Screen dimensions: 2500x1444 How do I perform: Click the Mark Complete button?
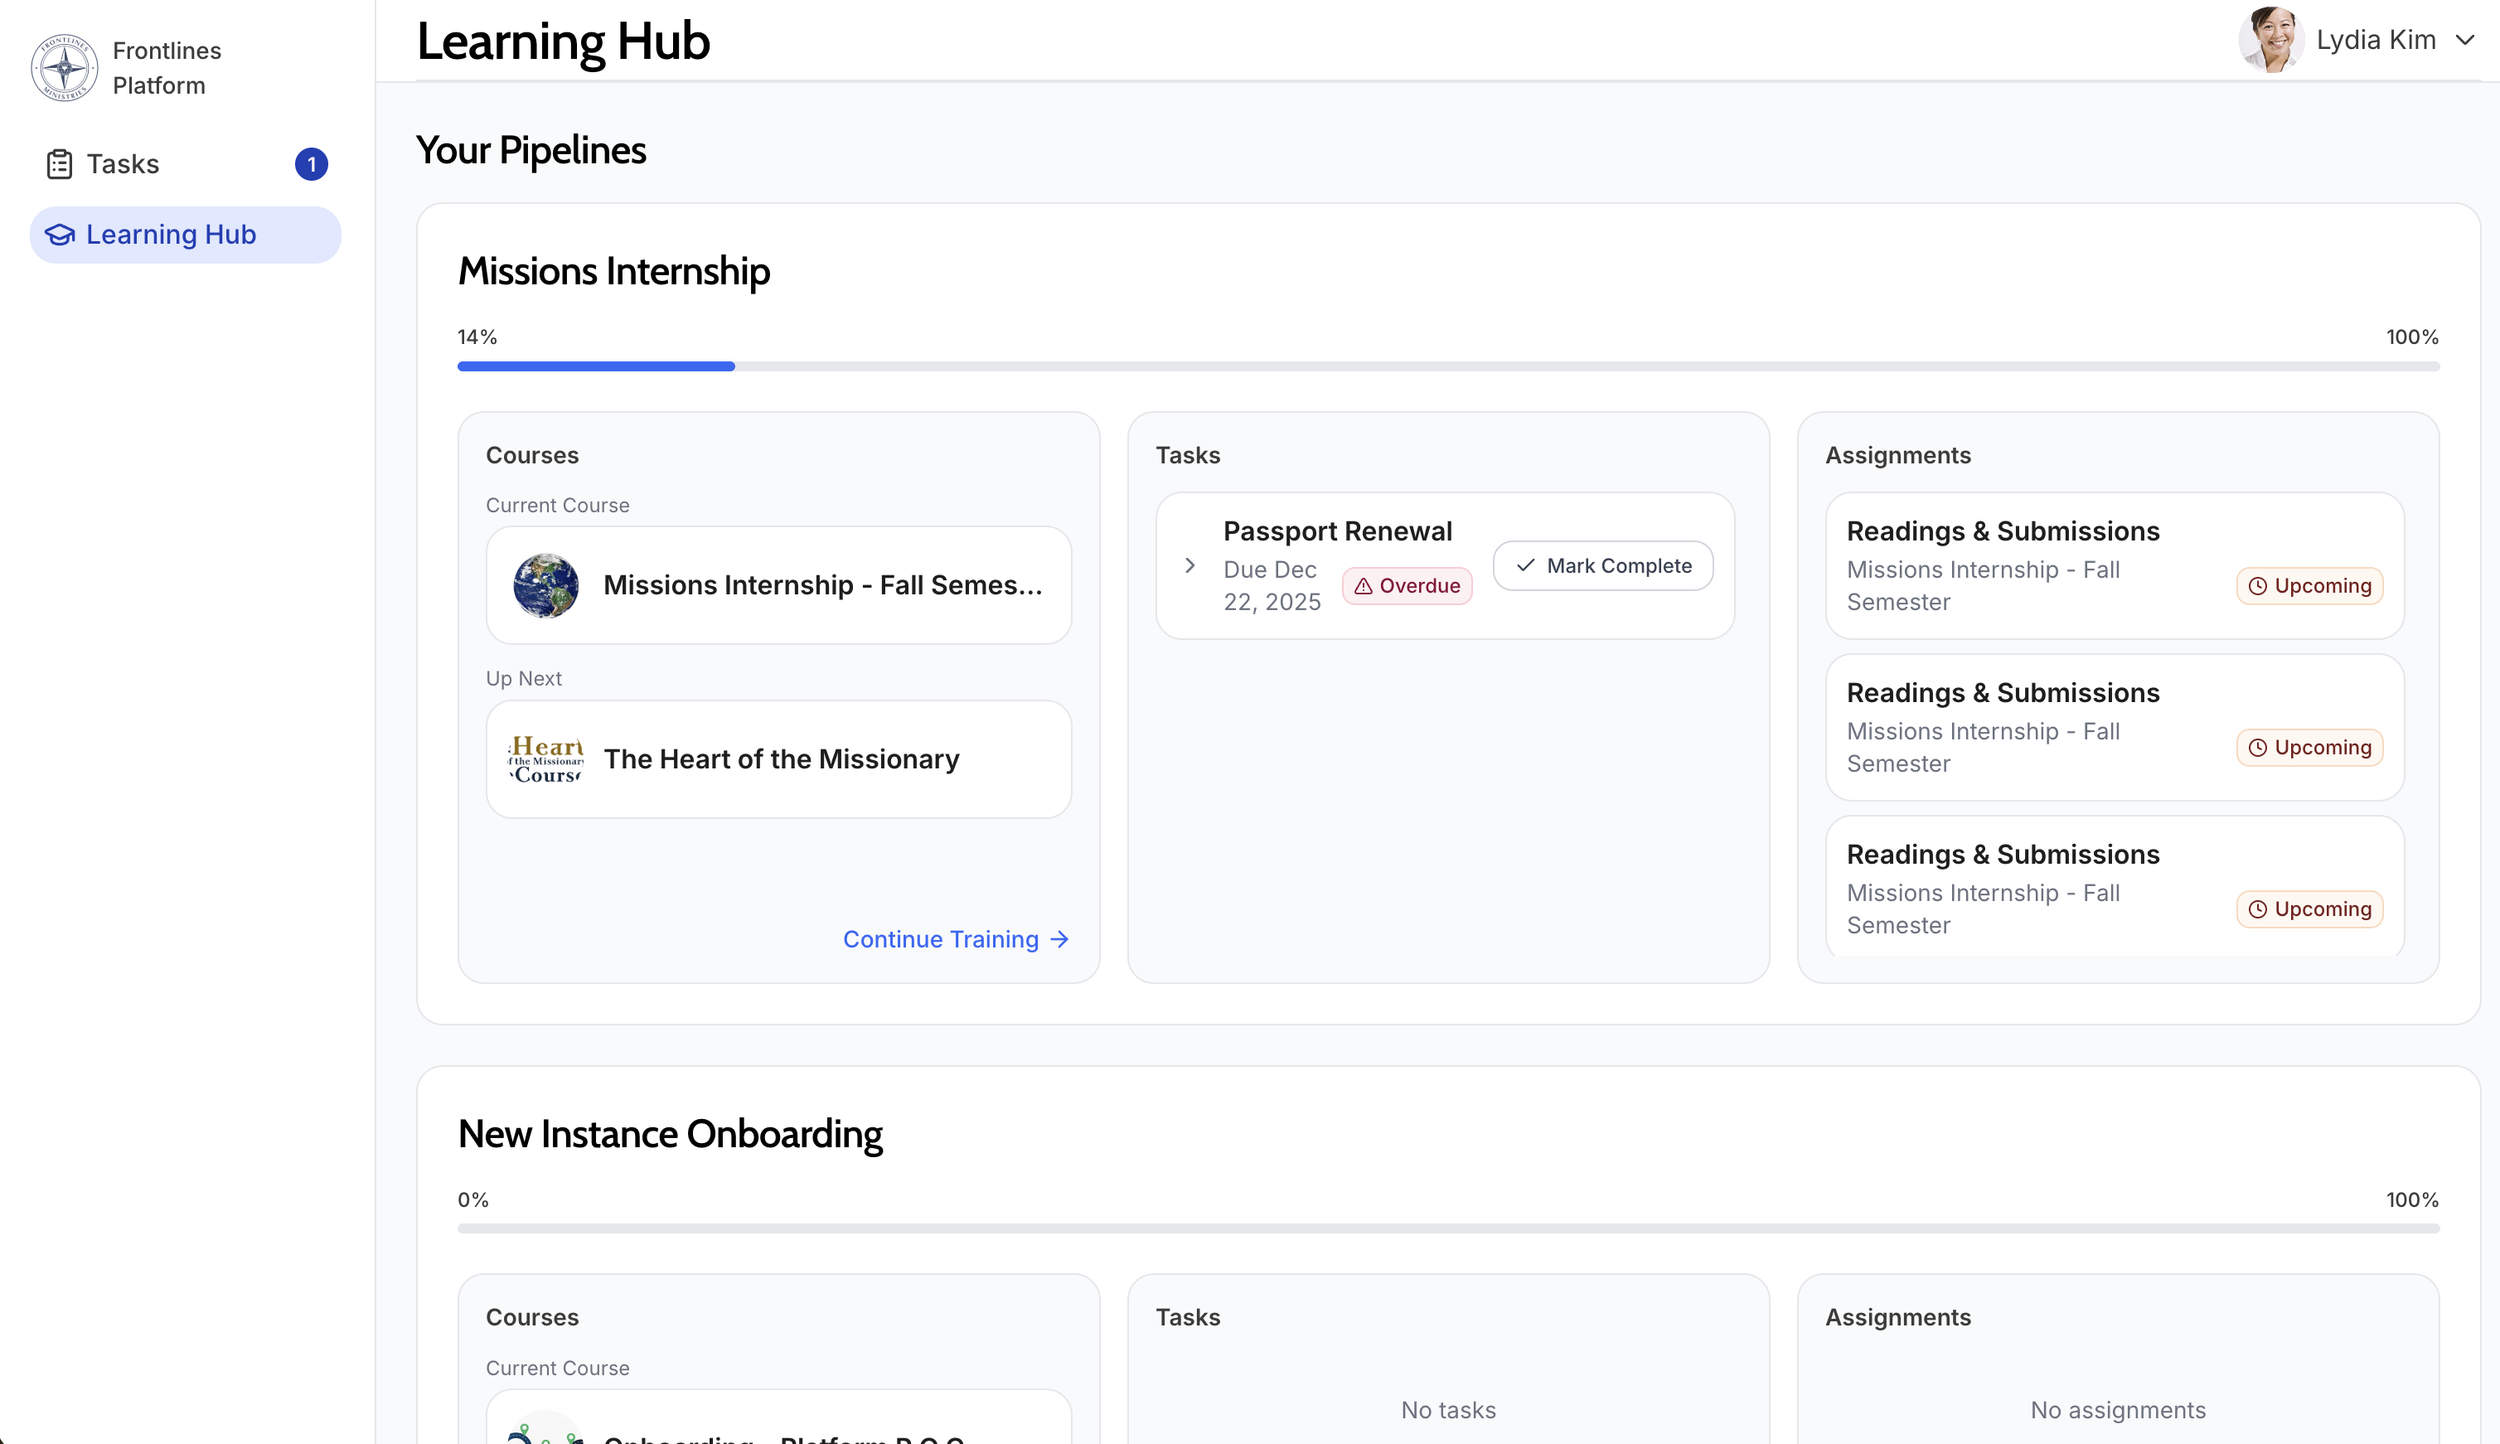[x=1603, y=566]
